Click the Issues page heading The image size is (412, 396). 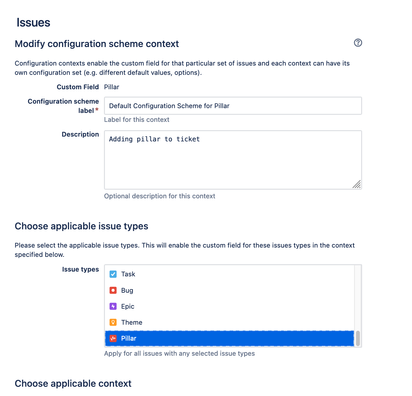coord(33,23)
